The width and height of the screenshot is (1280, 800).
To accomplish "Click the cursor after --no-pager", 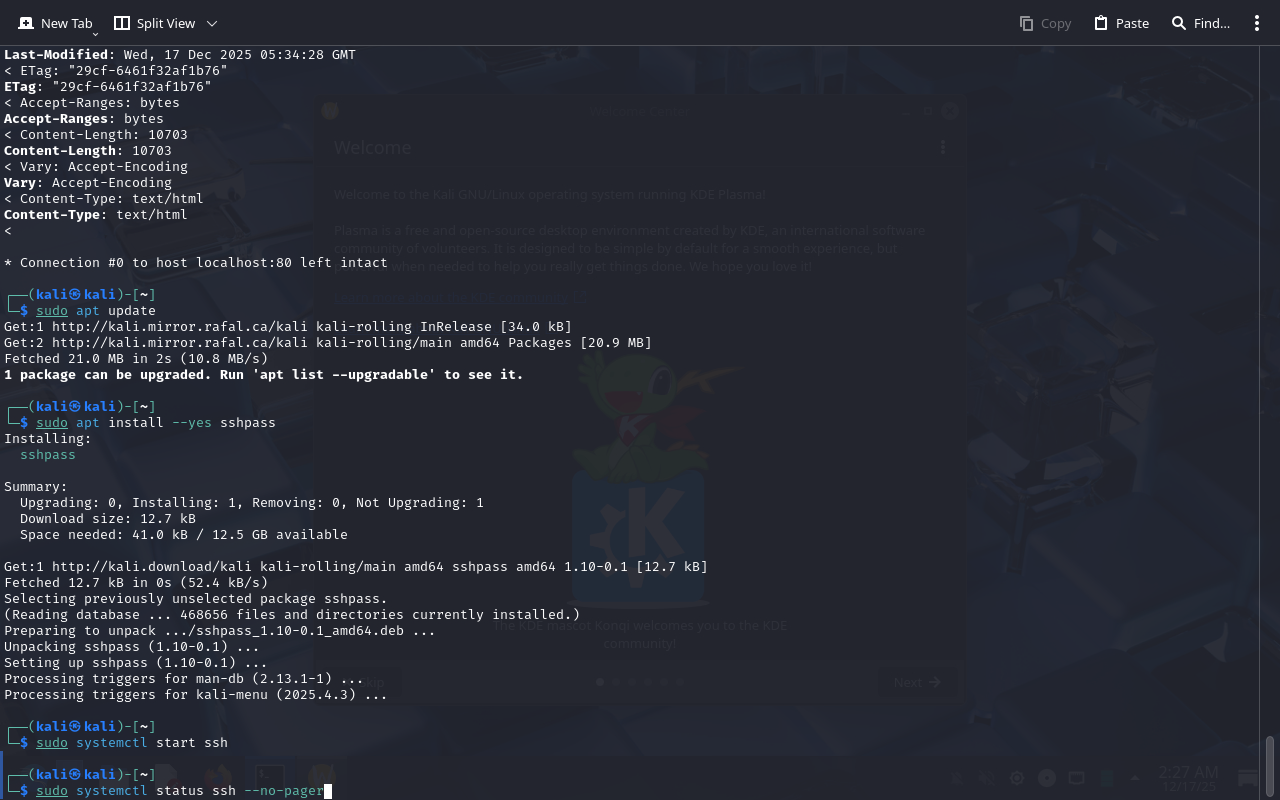I will (328, 791).
